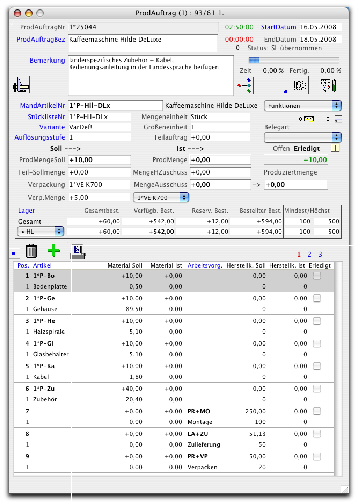This screenshot has width=363, height=504.
Task: Click the Lager label link
Action: pyautogui.click(x=26, y=211)
